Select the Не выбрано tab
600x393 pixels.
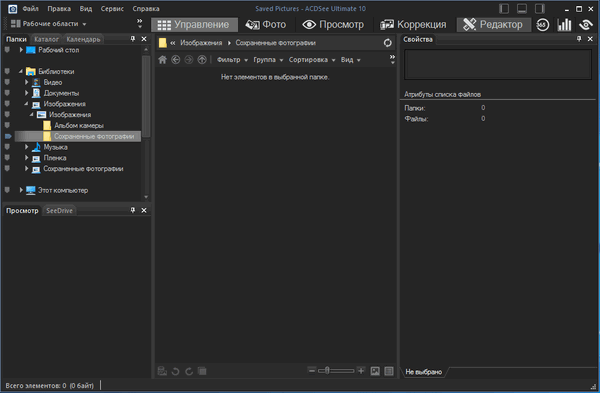(x=424, y=372)
